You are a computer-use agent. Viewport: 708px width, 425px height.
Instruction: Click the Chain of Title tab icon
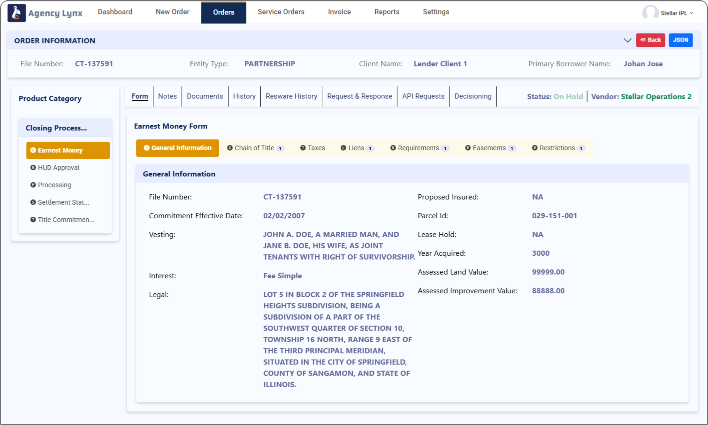point(230,148)
